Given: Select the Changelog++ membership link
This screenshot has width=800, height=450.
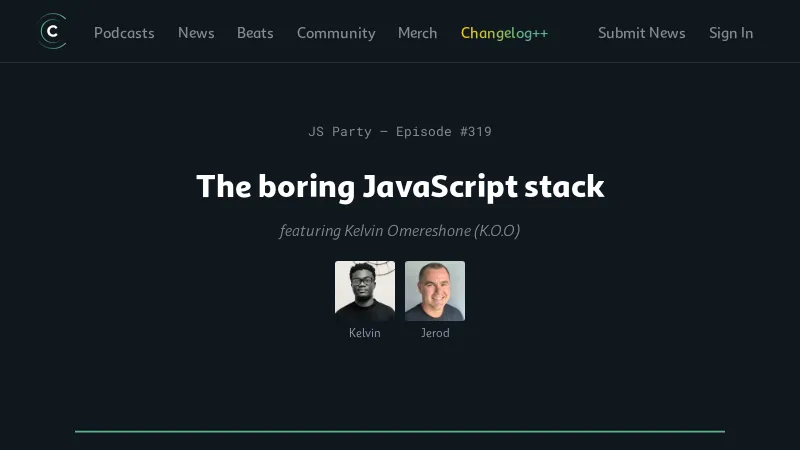Looking at the screenshot, I should tap(504, 33).
